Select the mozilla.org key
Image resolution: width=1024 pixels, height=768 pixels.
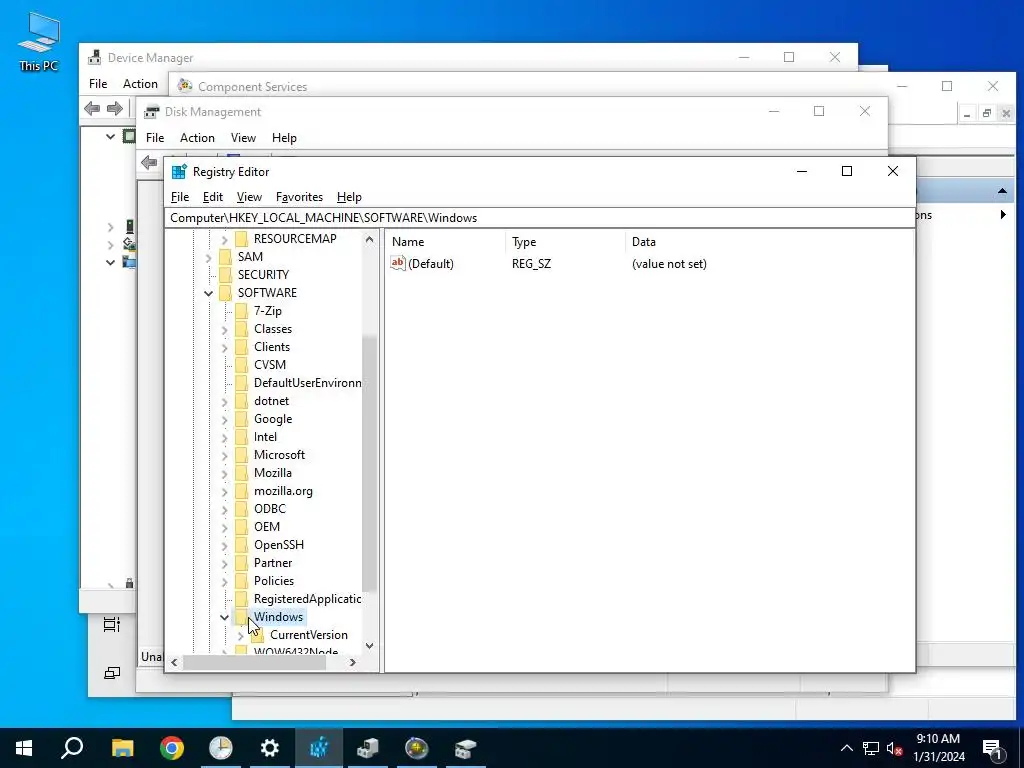click(283, 491)
